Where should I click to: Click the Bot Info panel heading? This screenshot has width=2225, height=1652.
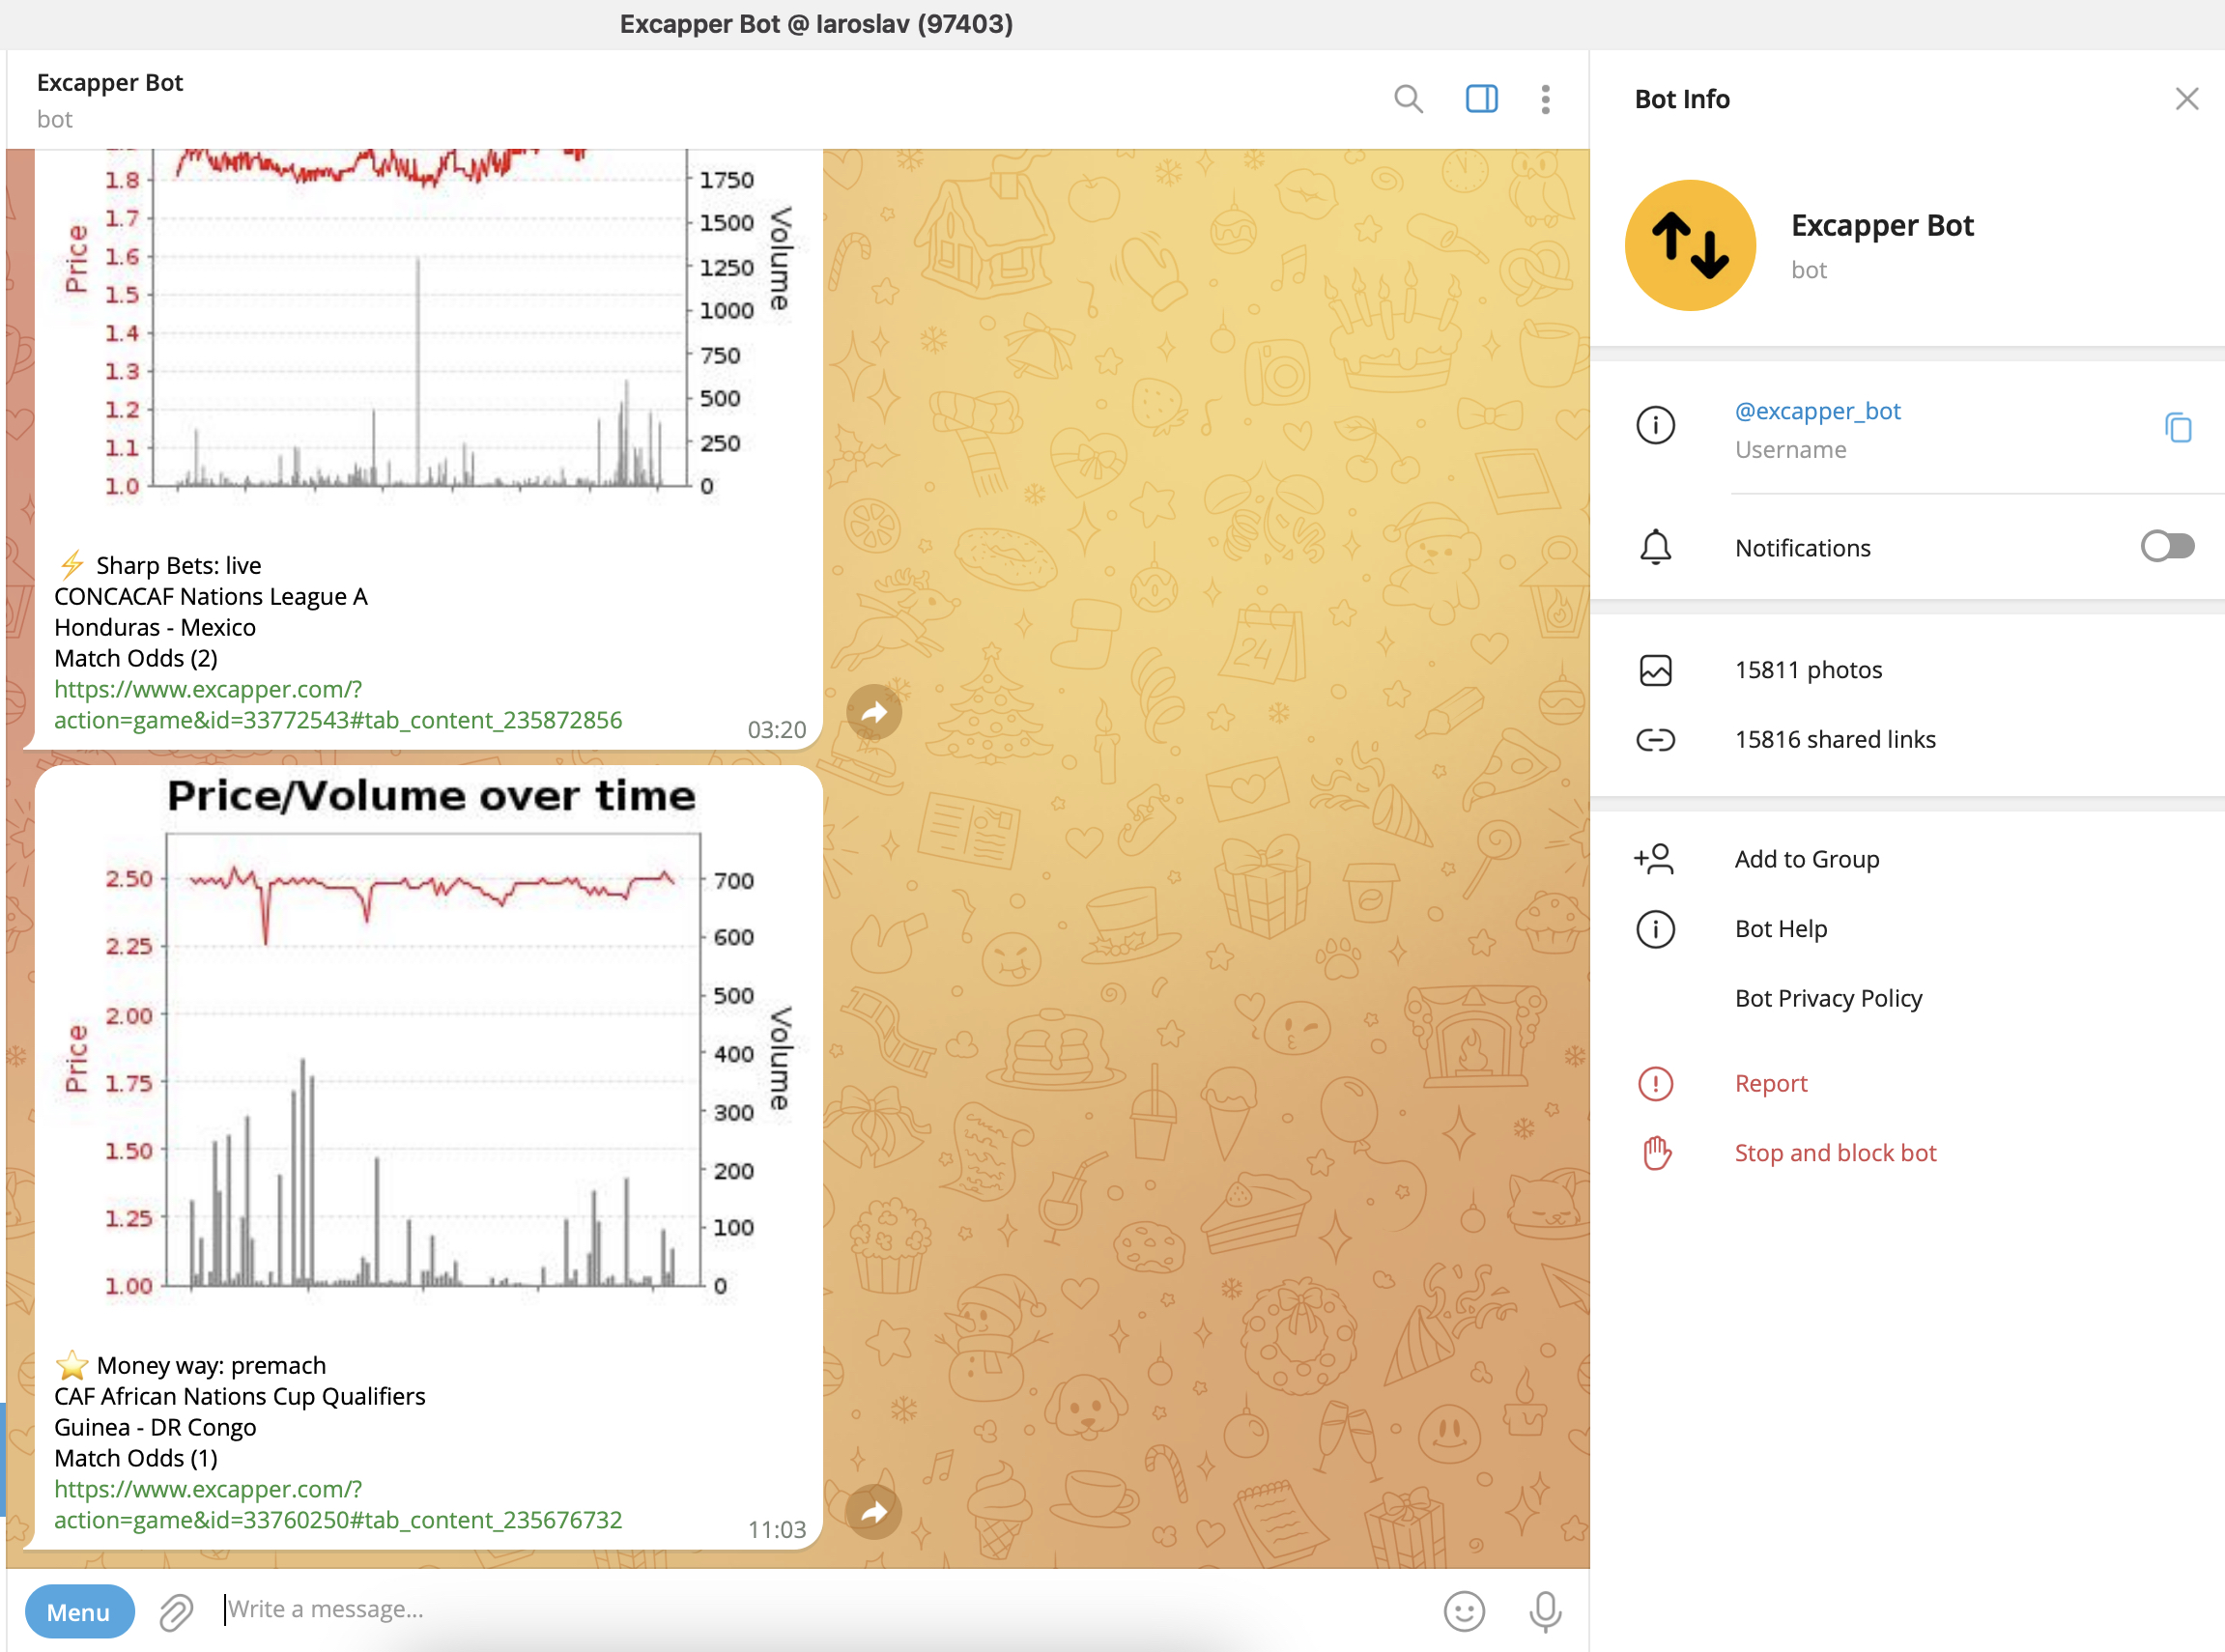tap(1682, 99)
